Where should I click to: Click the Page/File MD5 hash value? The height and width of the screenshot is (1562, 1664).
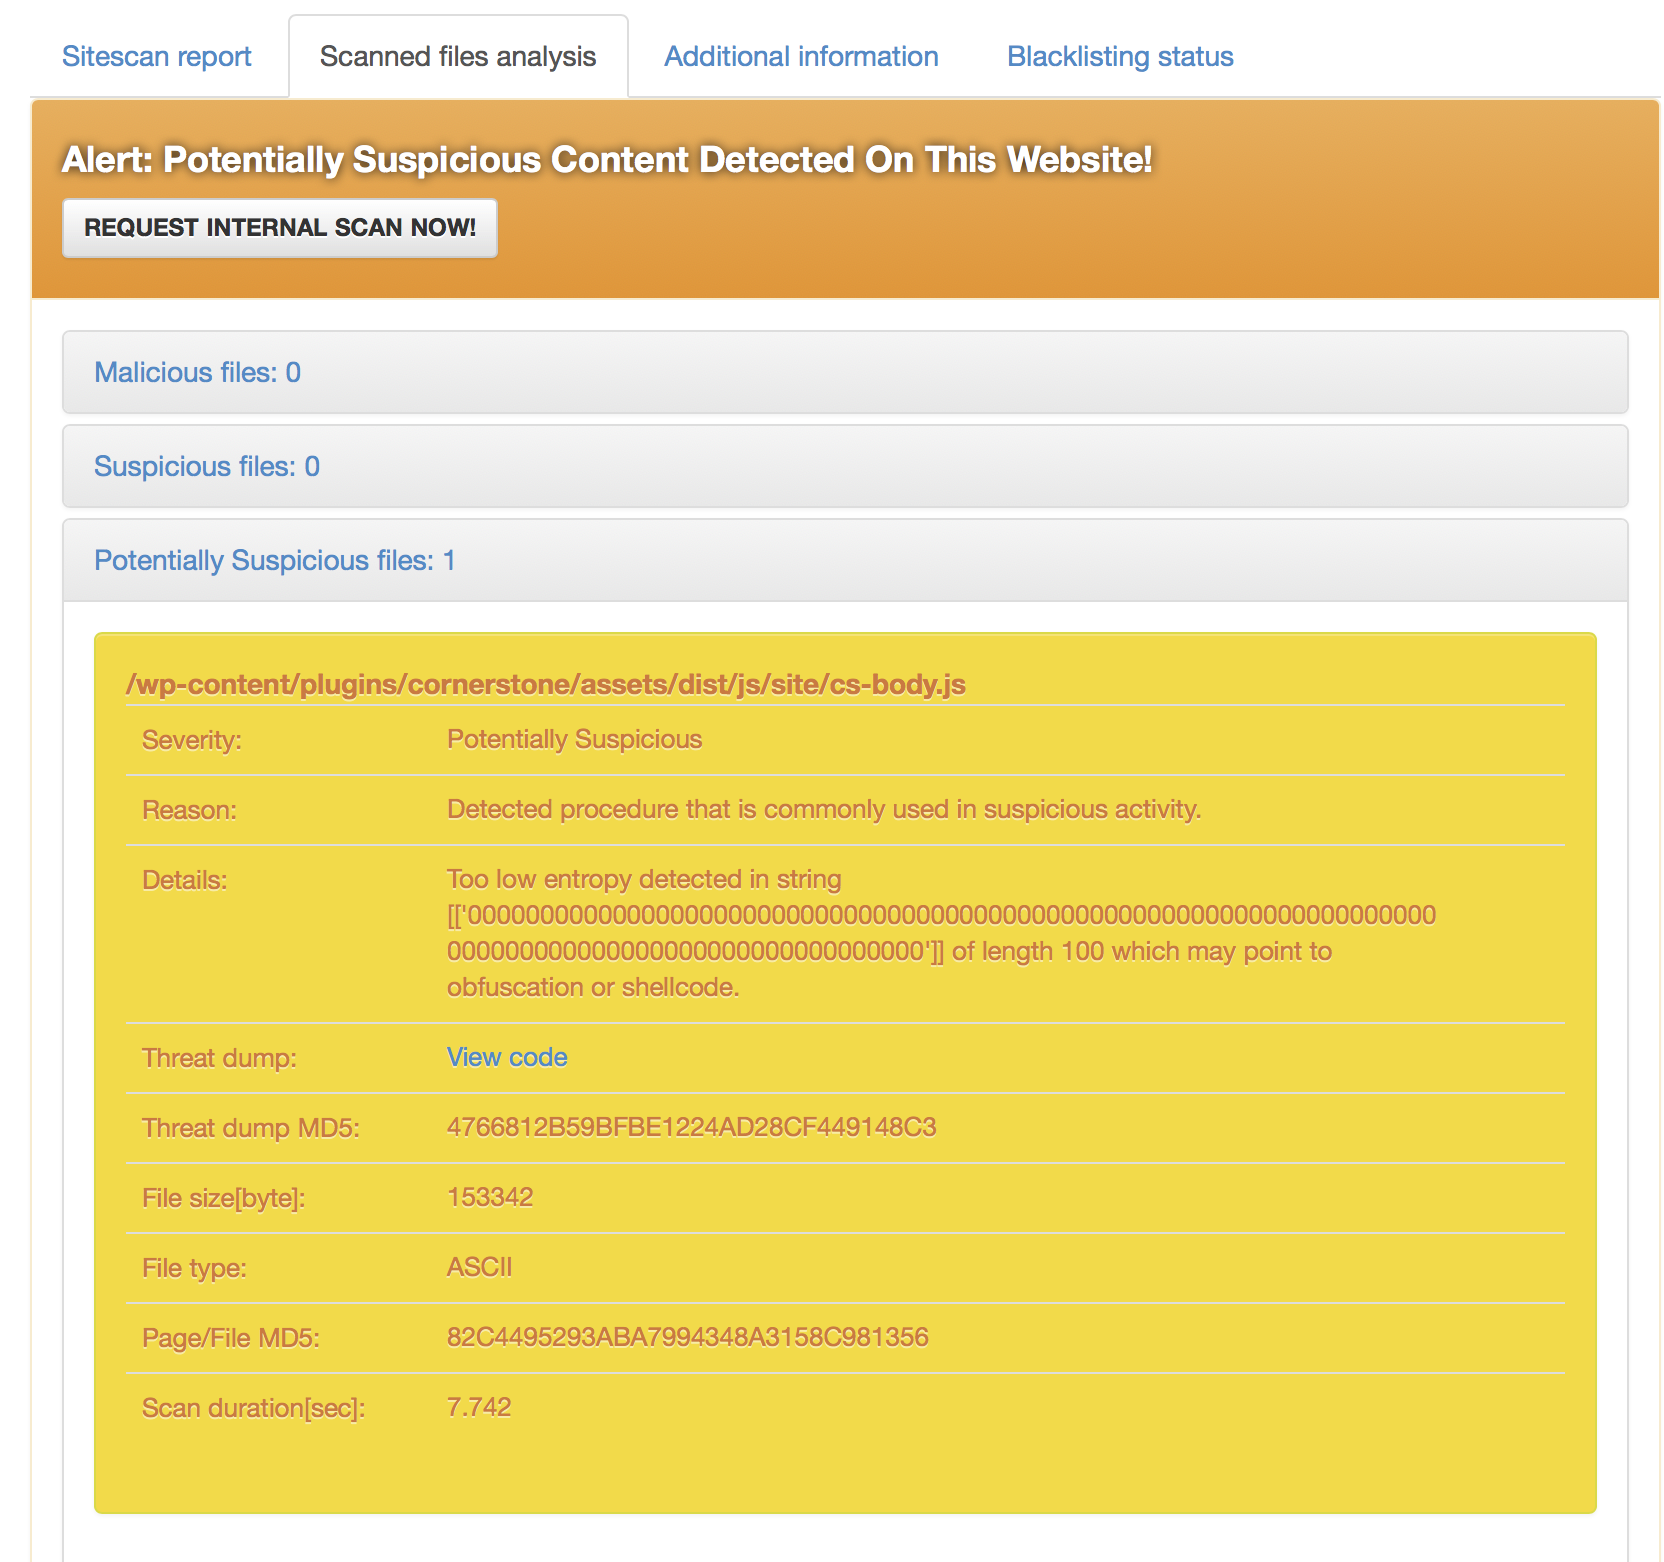687,1338
